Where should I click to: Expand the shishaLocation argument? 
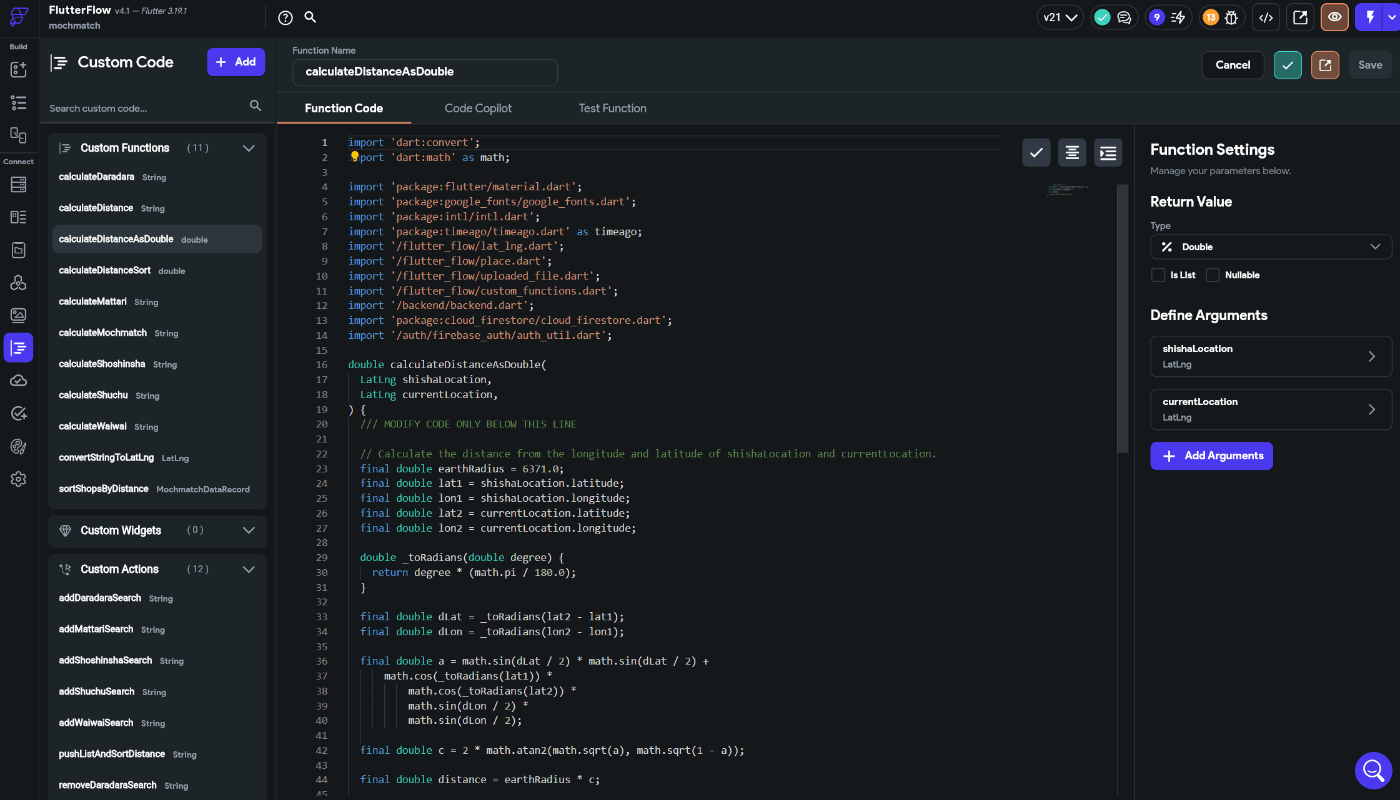1271,356
